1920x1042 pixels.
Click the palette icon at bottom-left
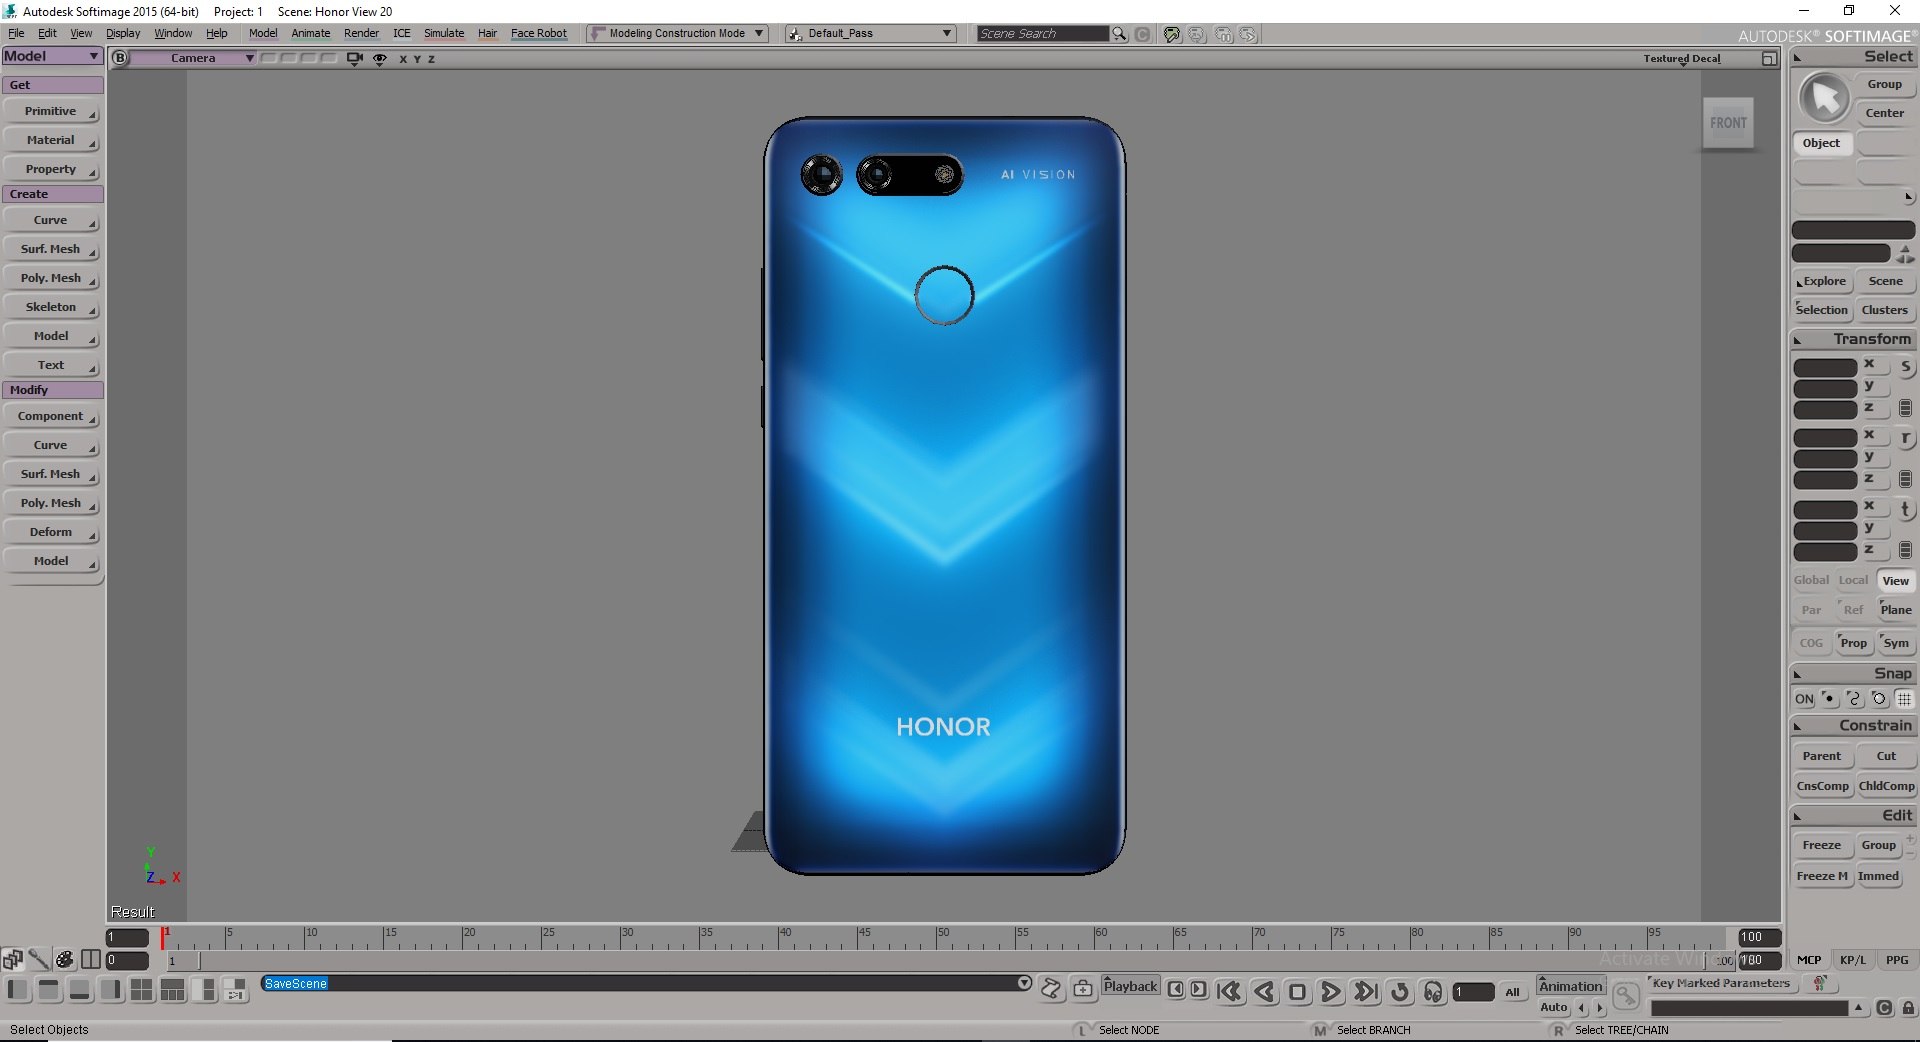pyautogui.click(x=65, y=960)
